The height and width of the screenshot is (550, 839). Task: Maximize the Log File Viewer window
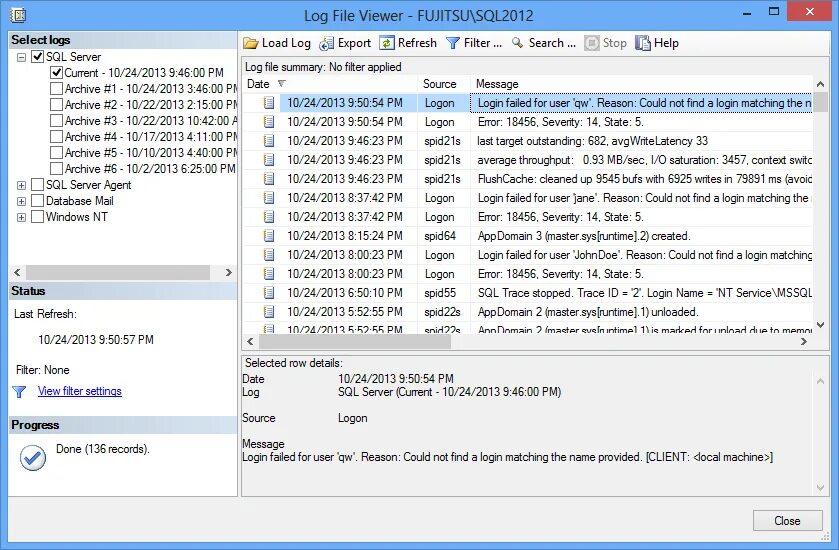click(774, 11)
